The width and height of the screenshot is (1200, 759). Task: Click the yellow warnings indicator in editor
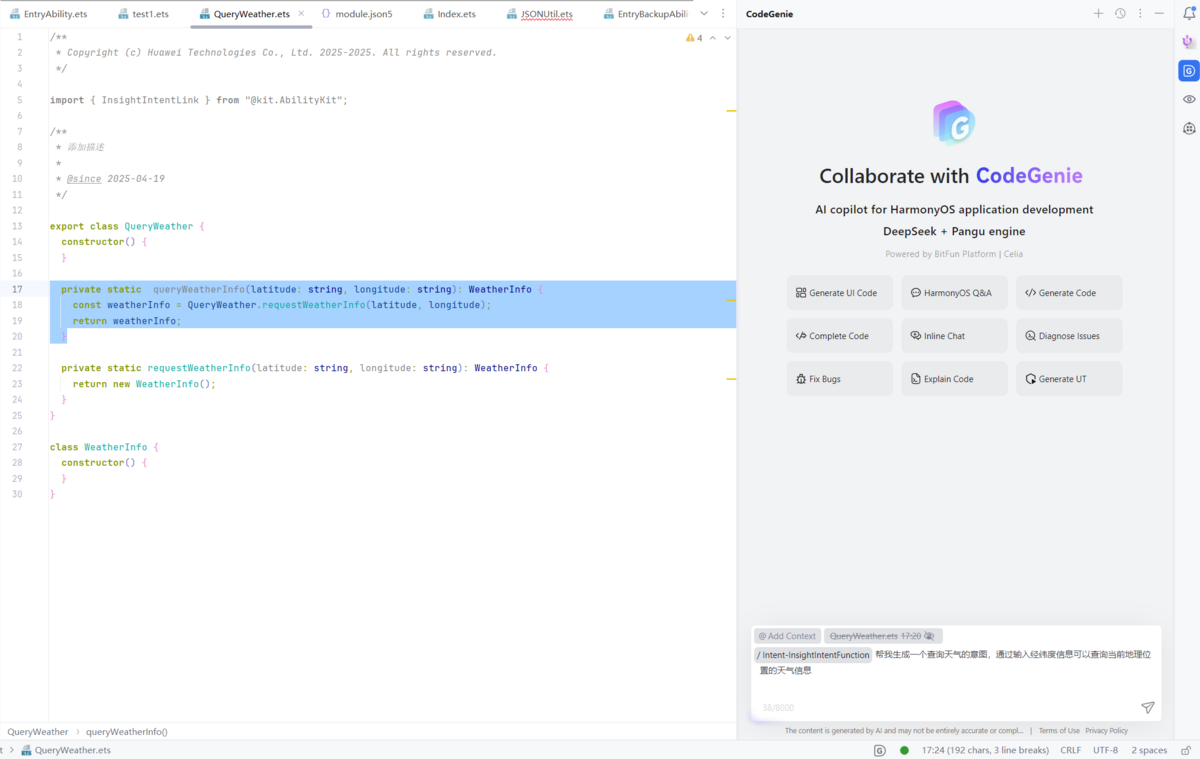pyautogui.click(x=694, y=38)
